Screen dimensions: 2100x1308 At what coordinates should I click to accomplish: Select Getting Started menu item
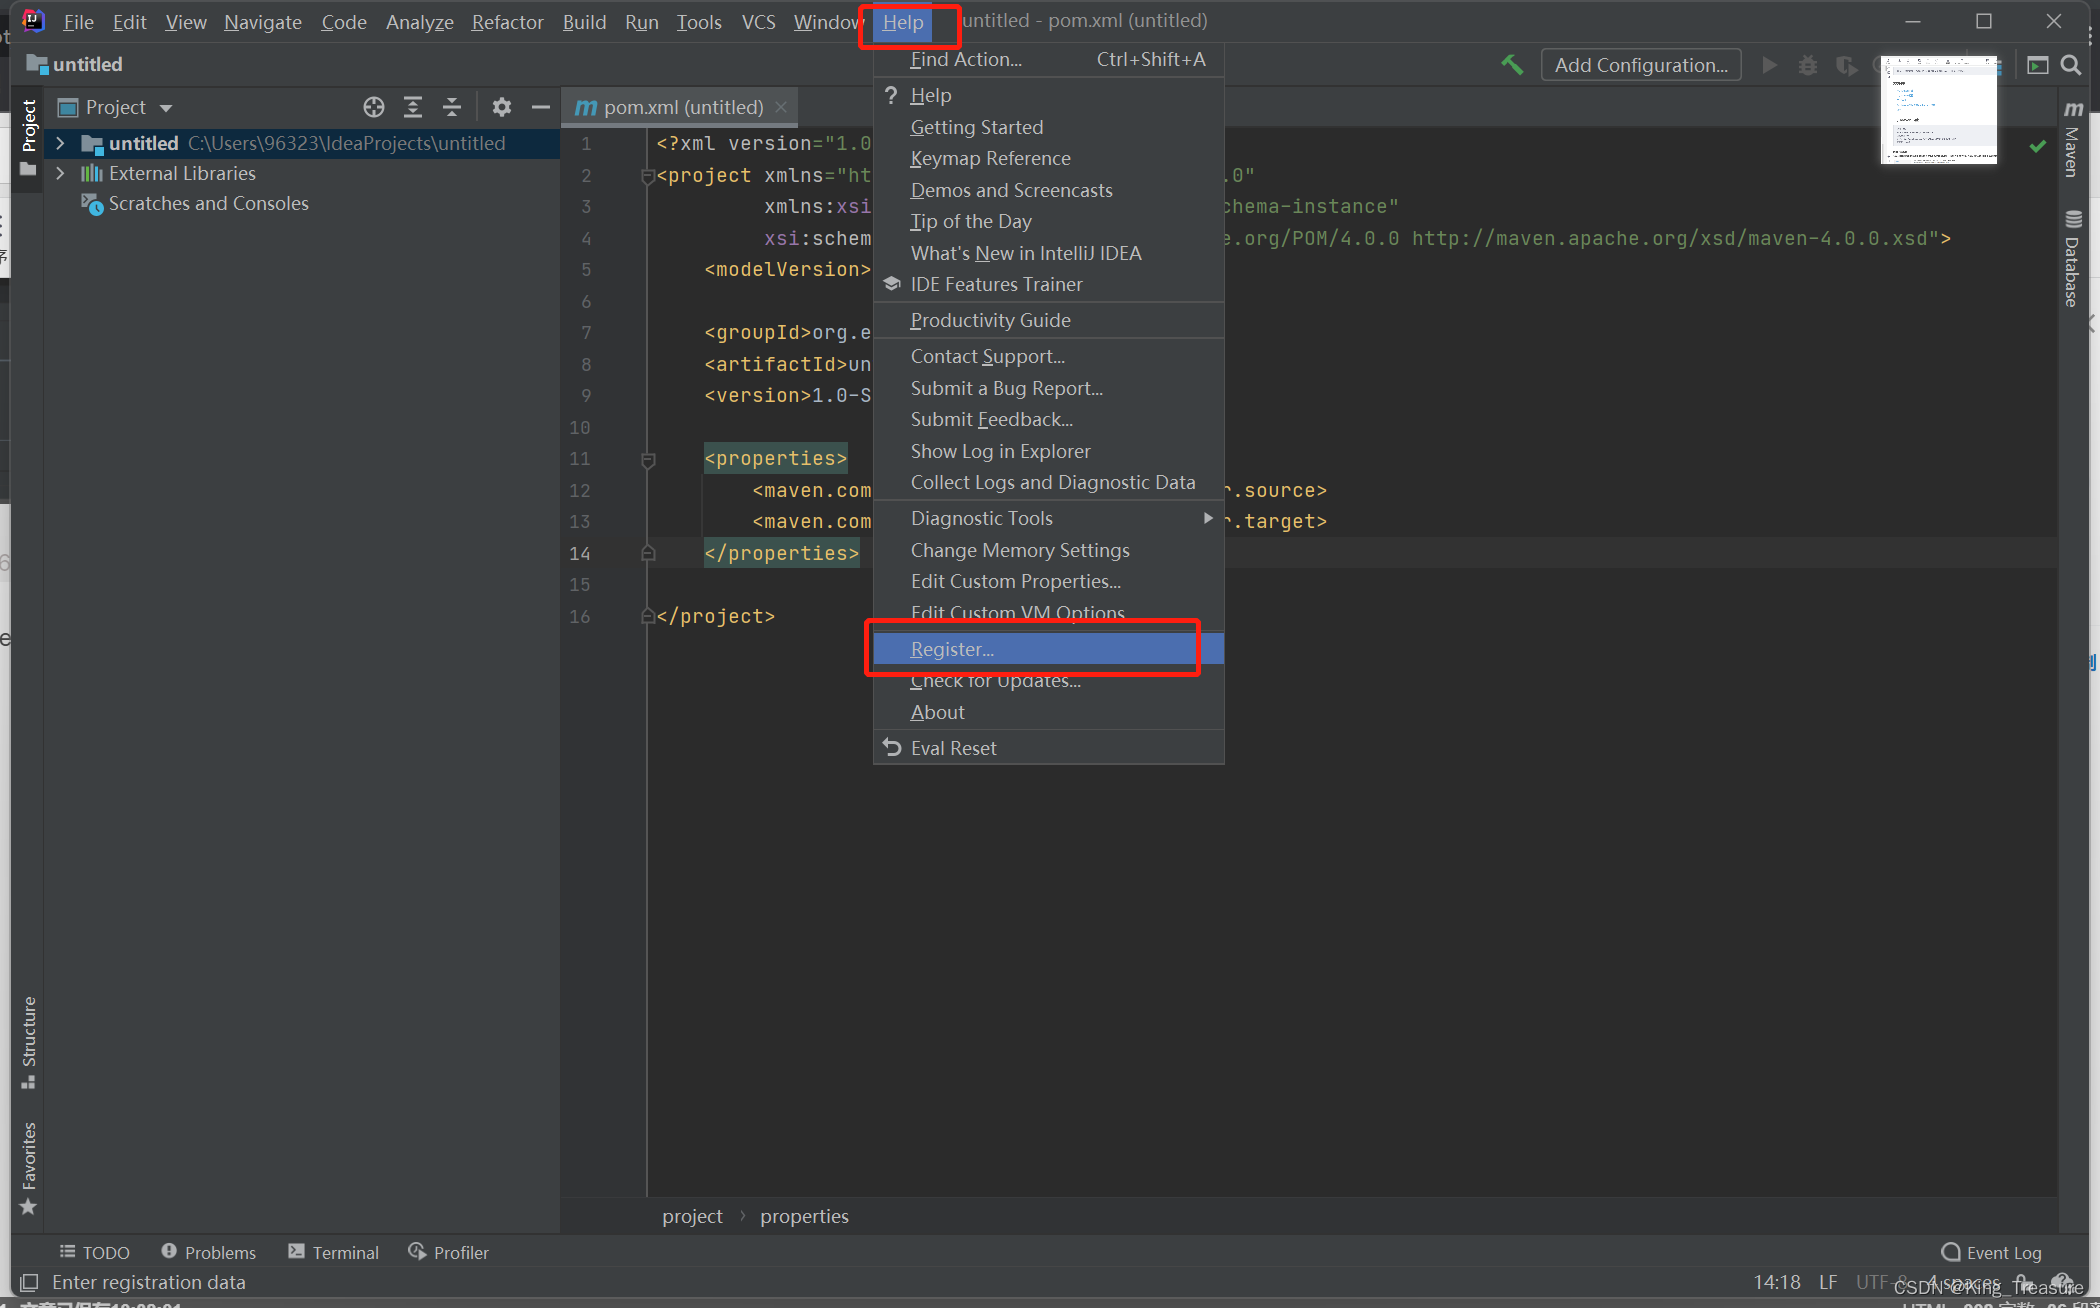coord(1048,127)
